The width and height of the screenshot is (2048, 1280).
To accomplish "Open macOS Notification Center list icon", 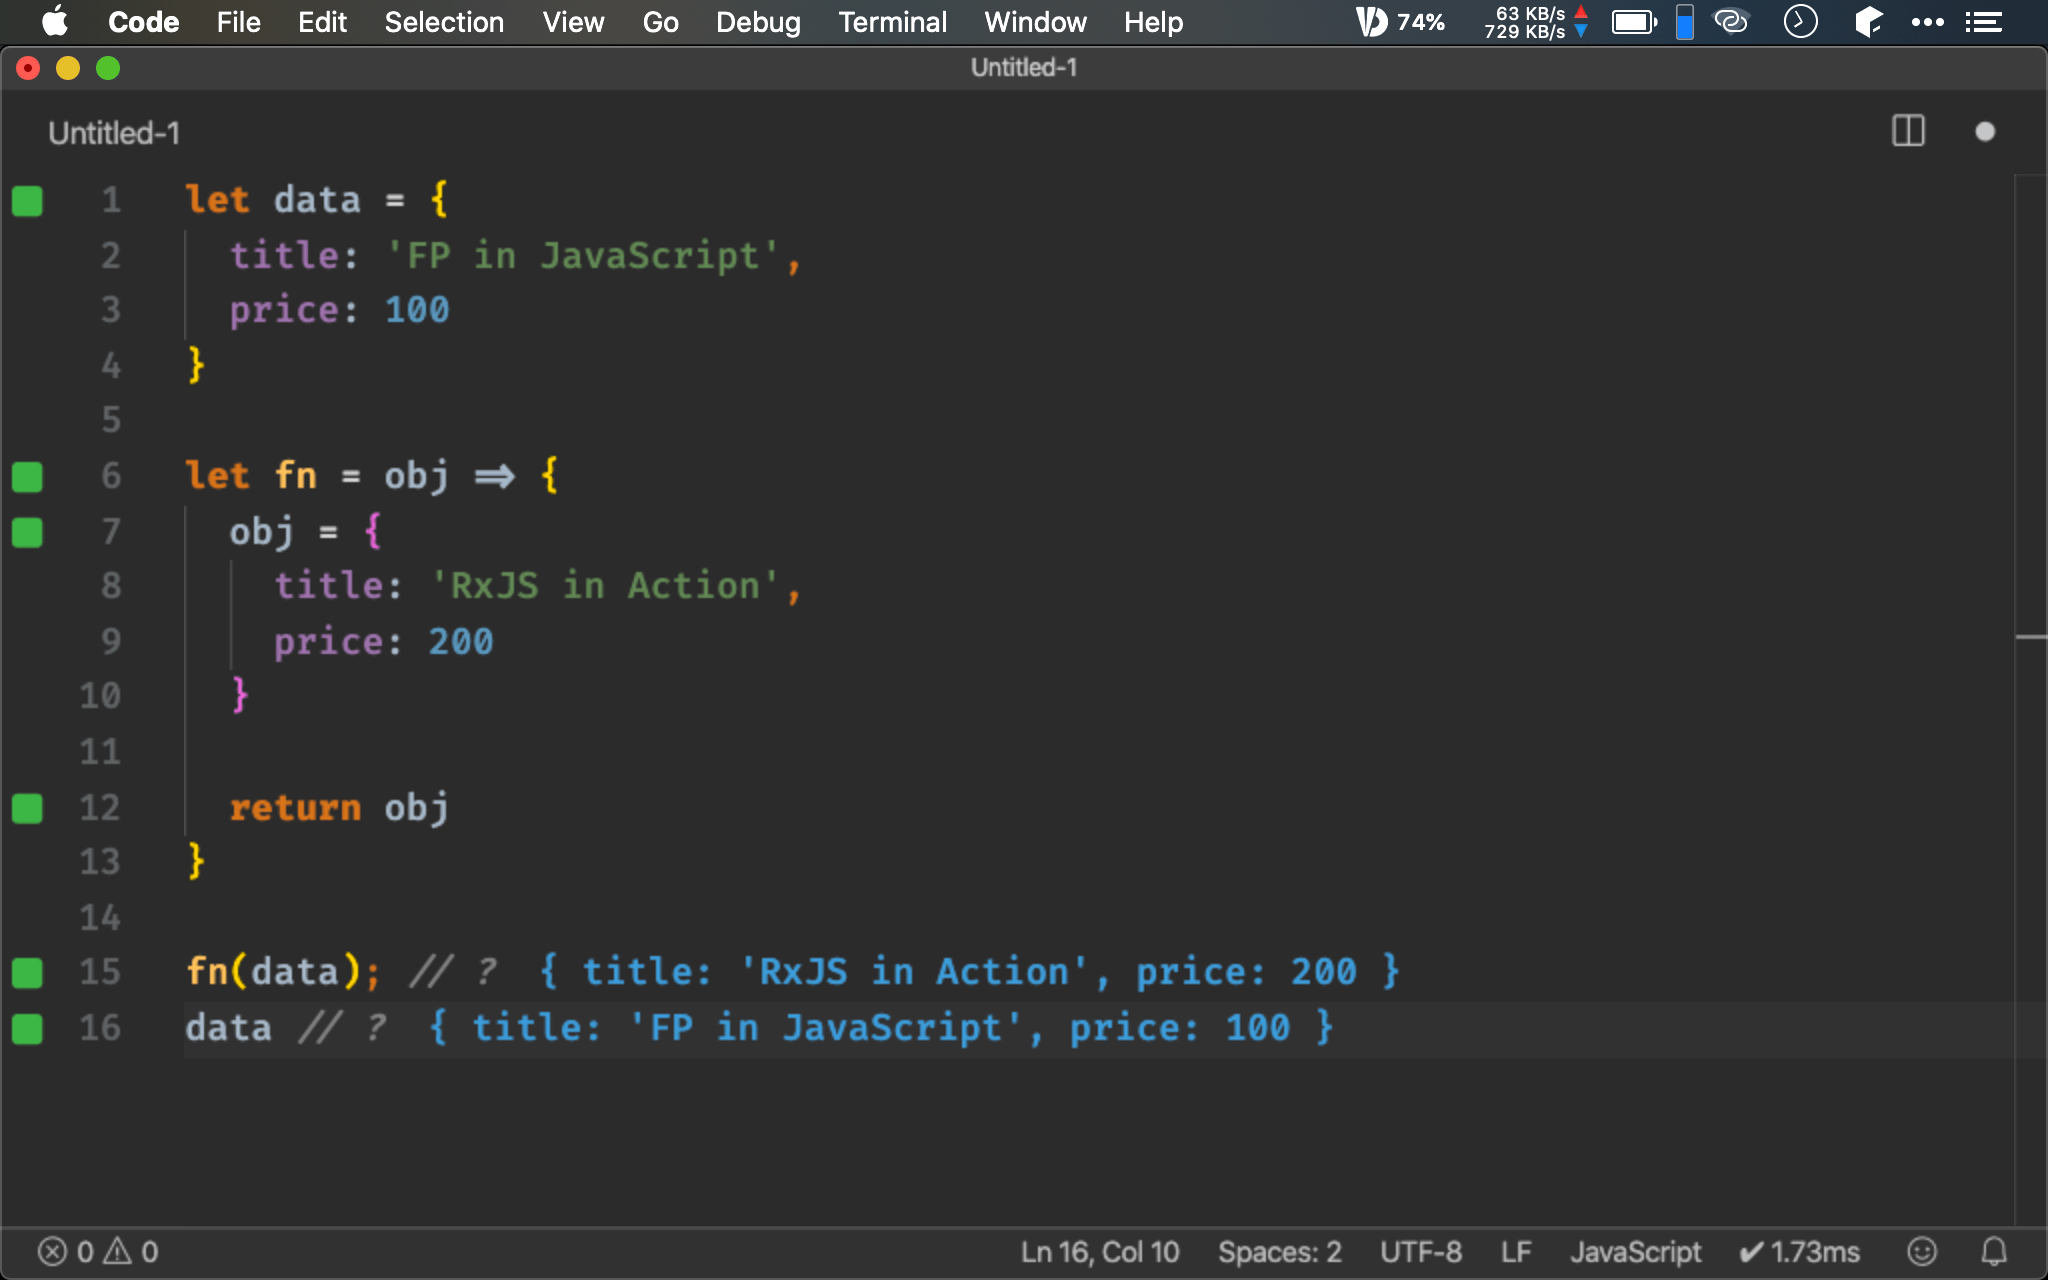I will click(x=1983, y=22).
